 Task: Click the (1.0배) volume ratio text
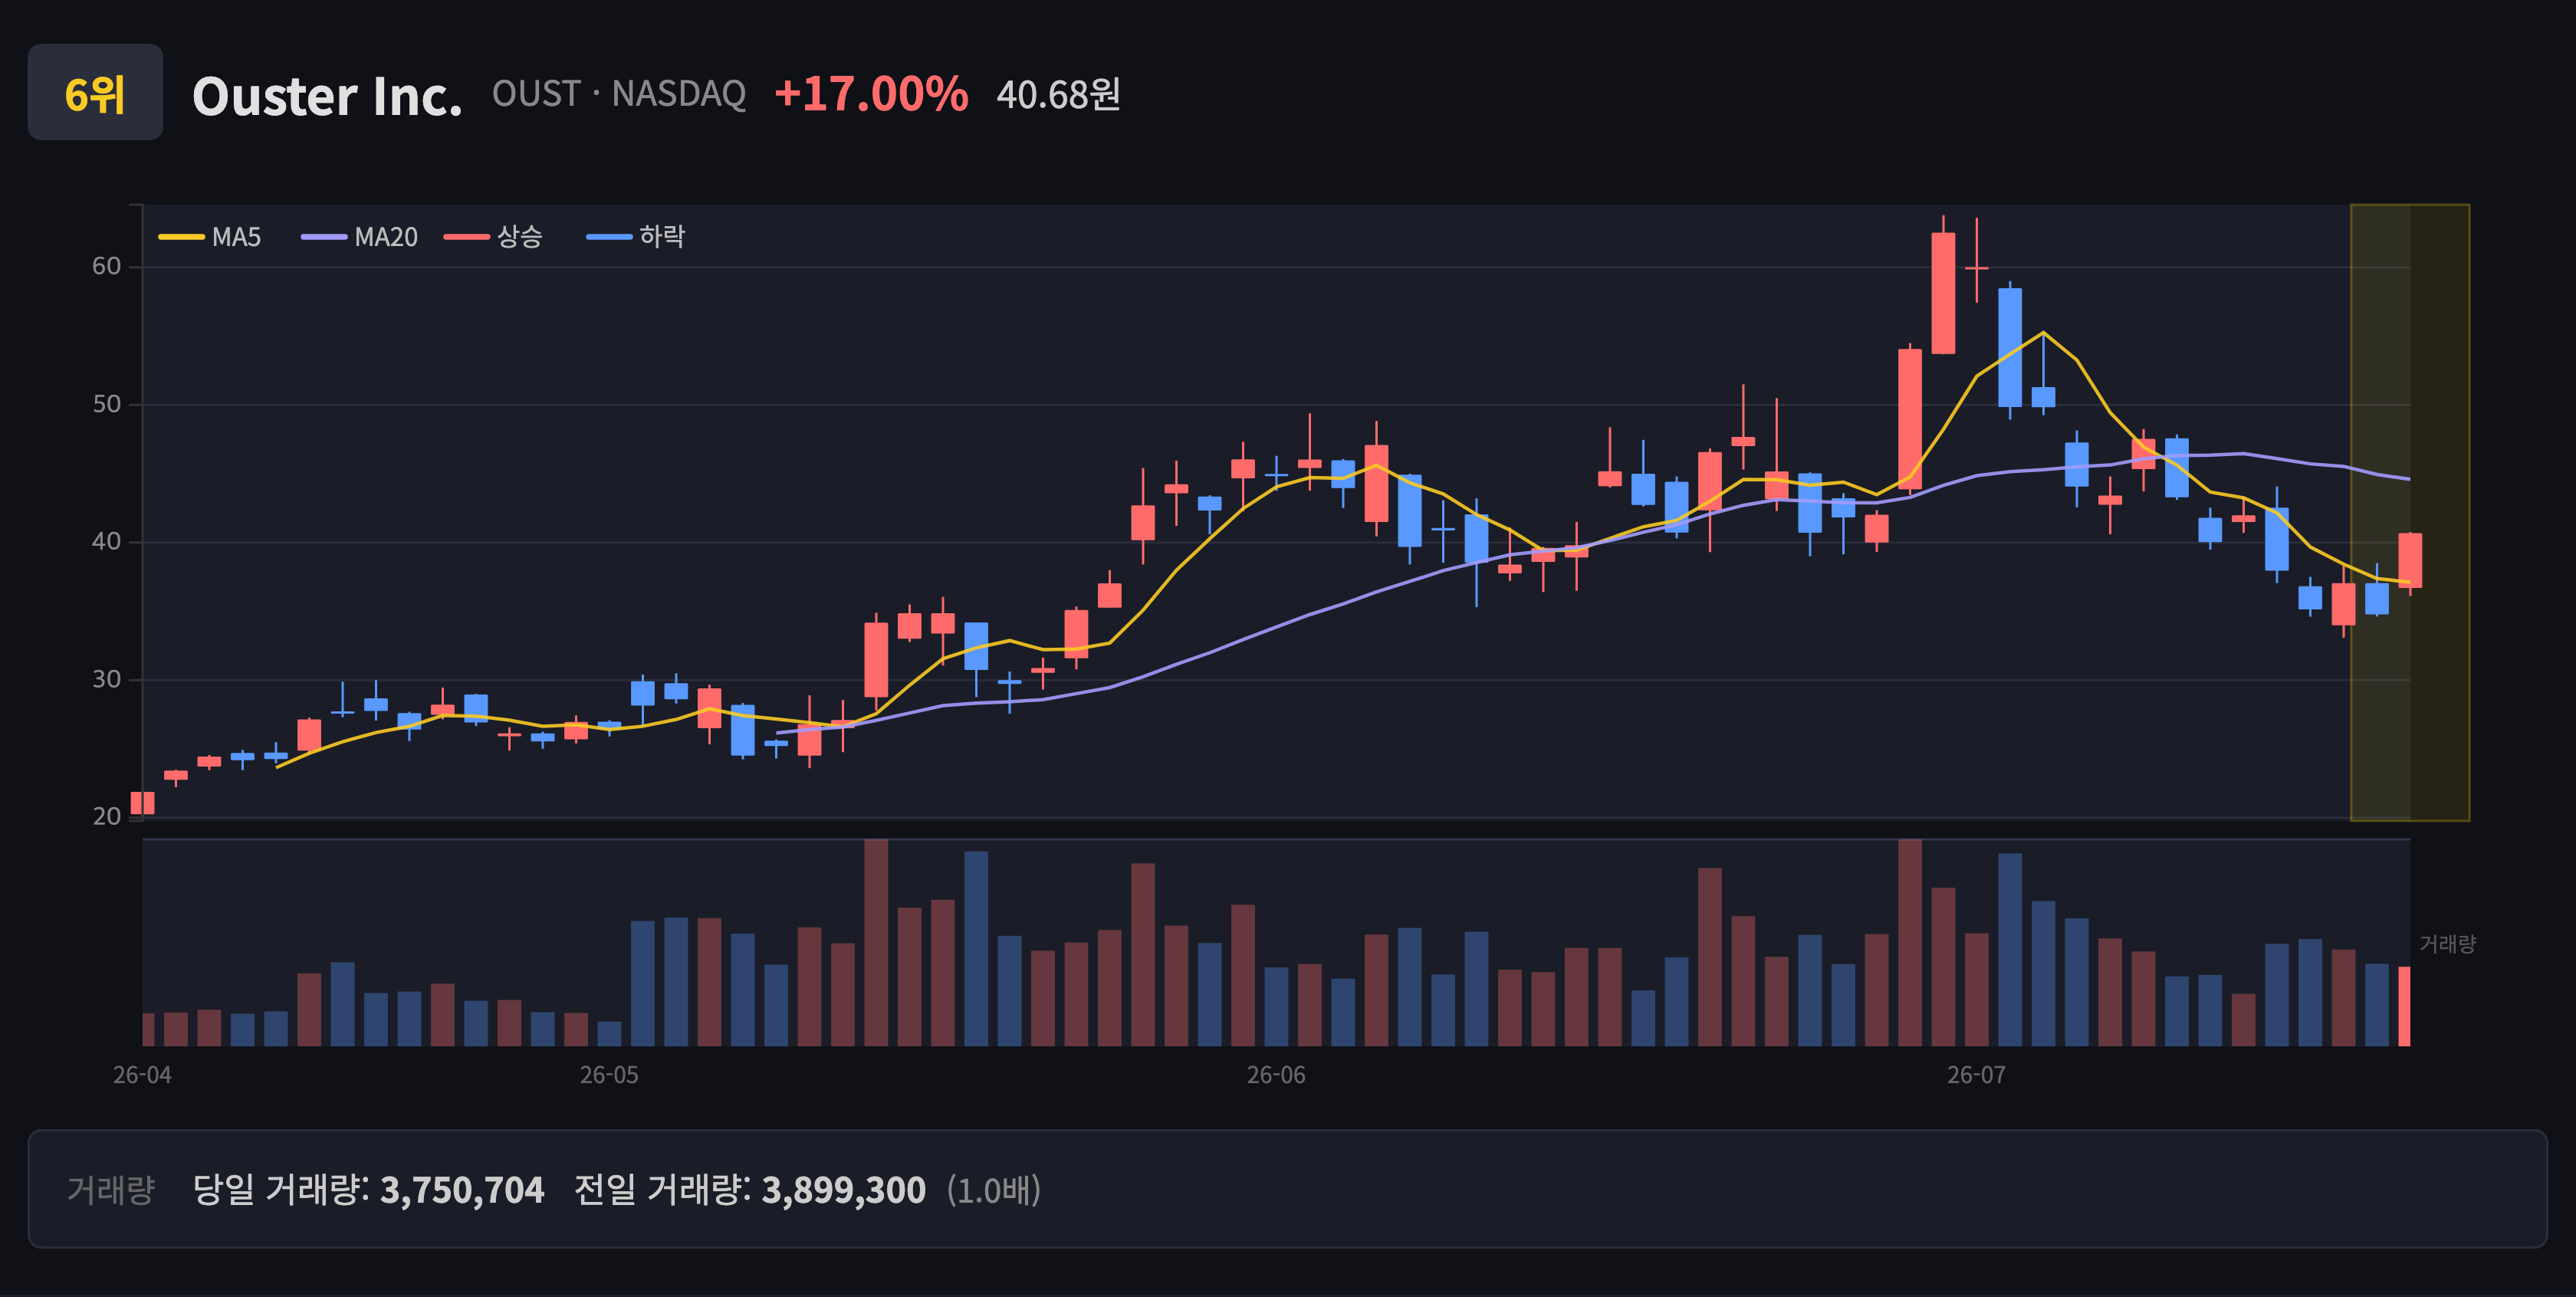994,1190
